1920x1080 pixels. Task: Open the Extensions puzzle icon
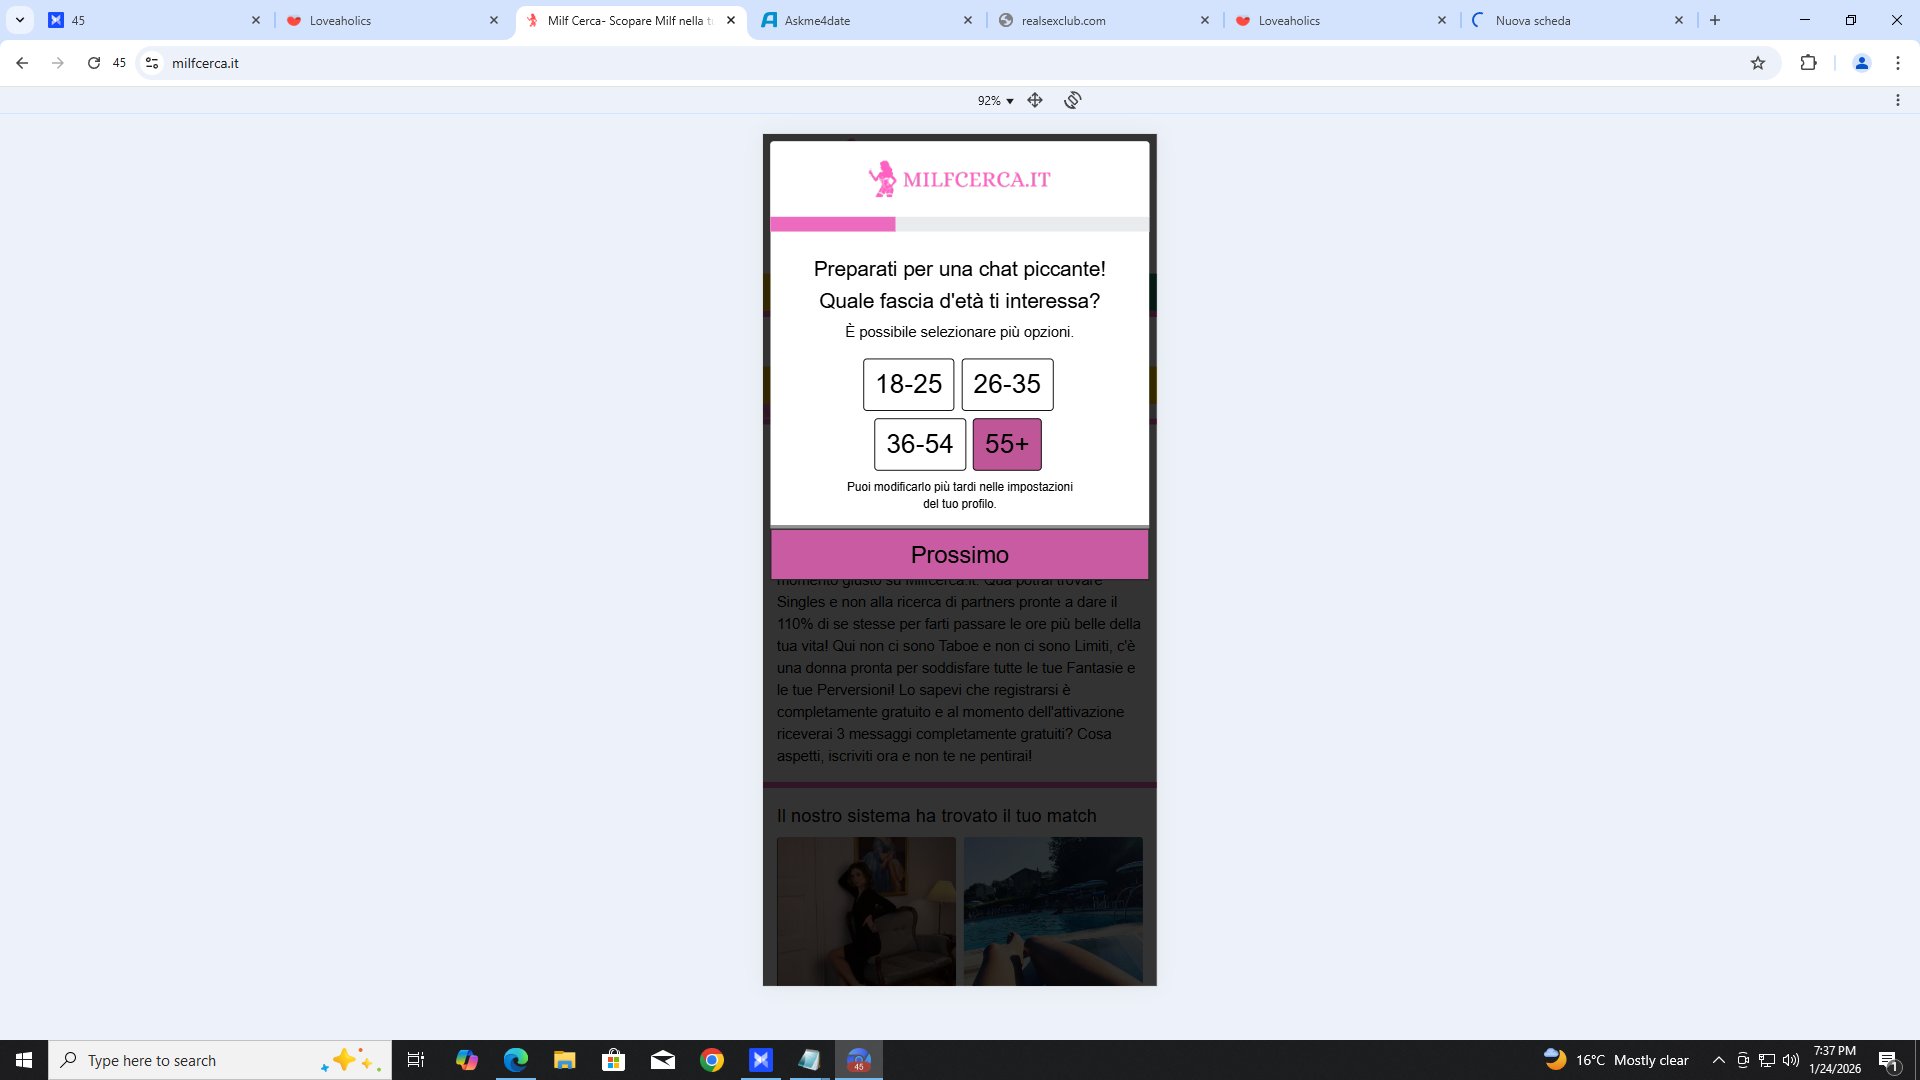pyautogui.click(x=1808, y=63)
